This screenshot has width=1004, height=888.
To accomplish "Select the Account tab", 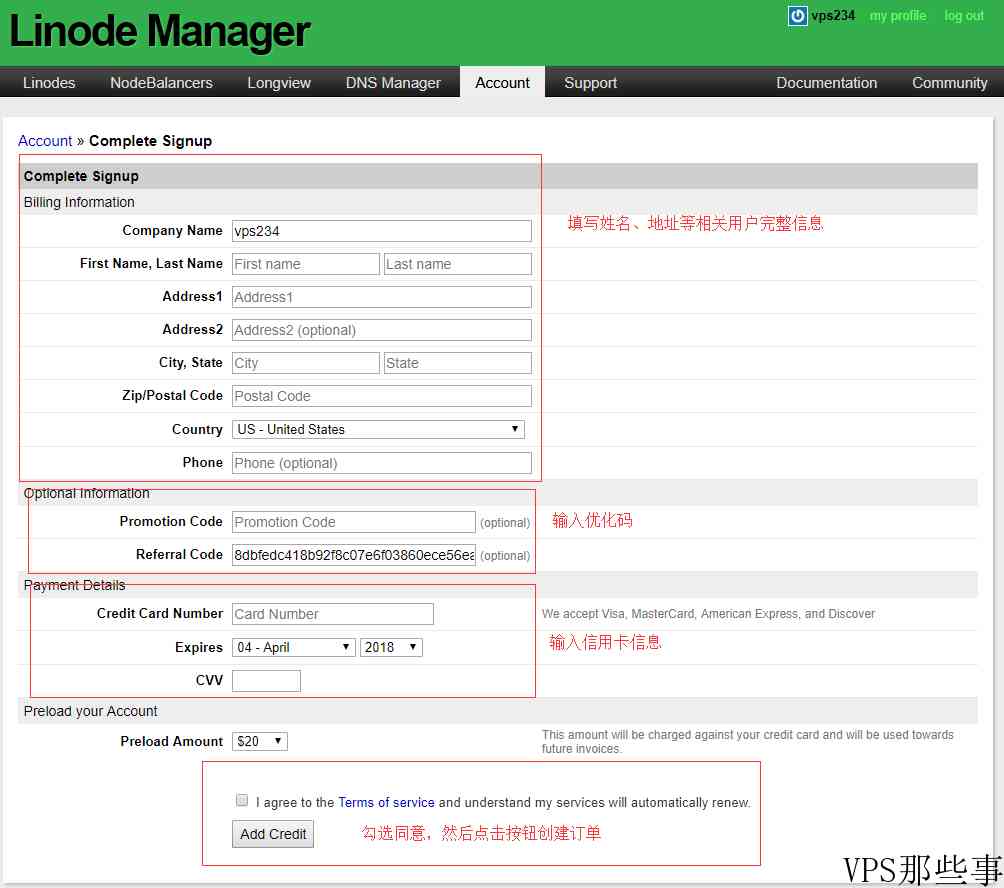I will 503,83.
